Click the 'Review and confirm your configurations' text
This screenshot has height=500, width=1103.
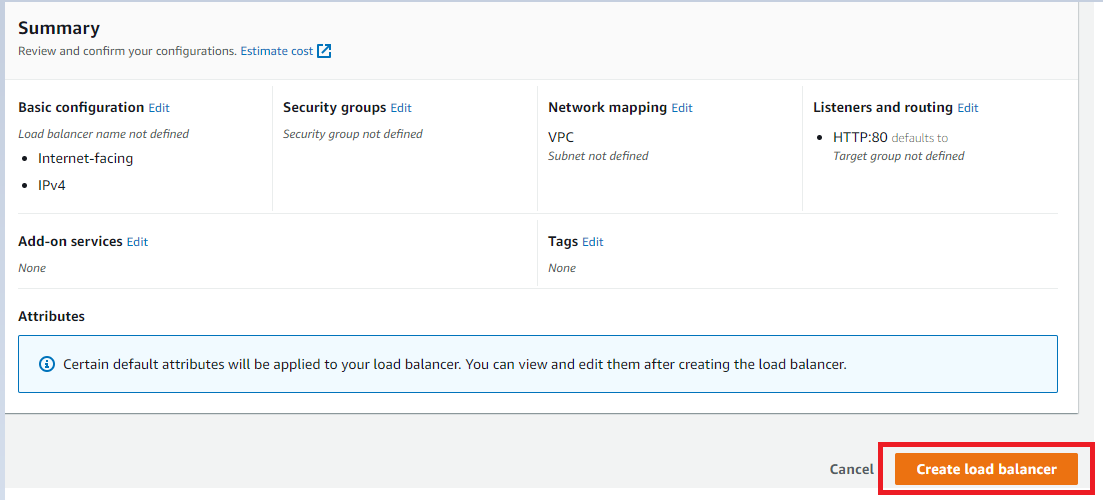coord(127,51)
